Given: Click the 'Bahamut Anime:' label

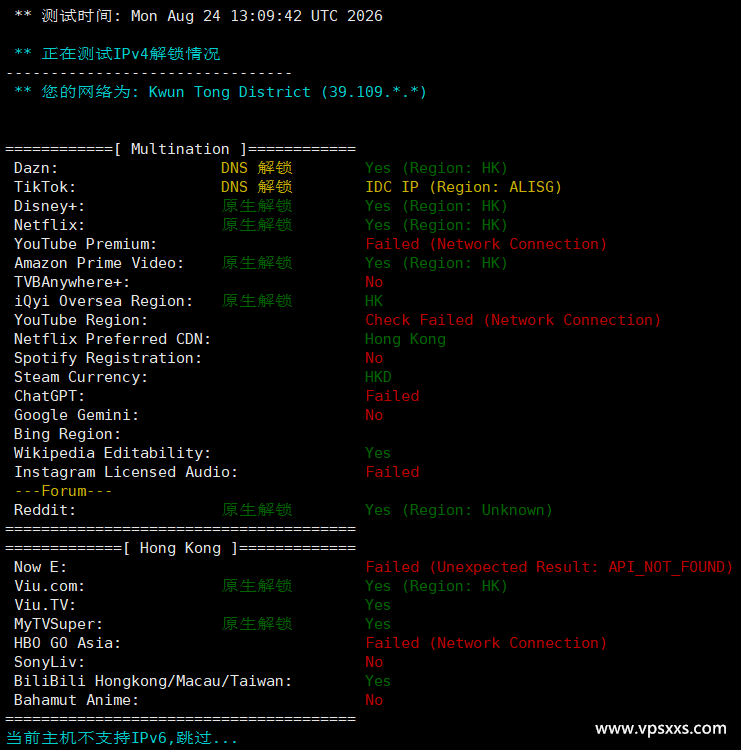Looking at the screenshot, I should (77, 700).
